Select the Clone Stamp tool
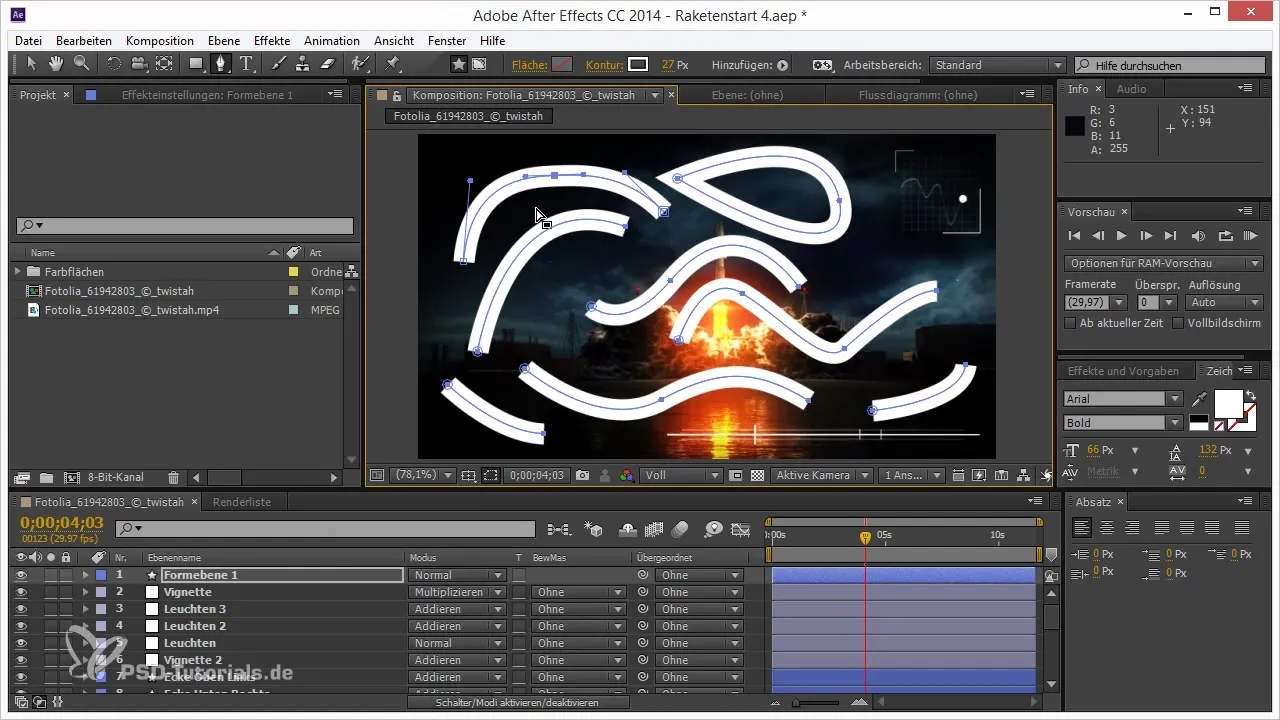 (x=303, y=64)
